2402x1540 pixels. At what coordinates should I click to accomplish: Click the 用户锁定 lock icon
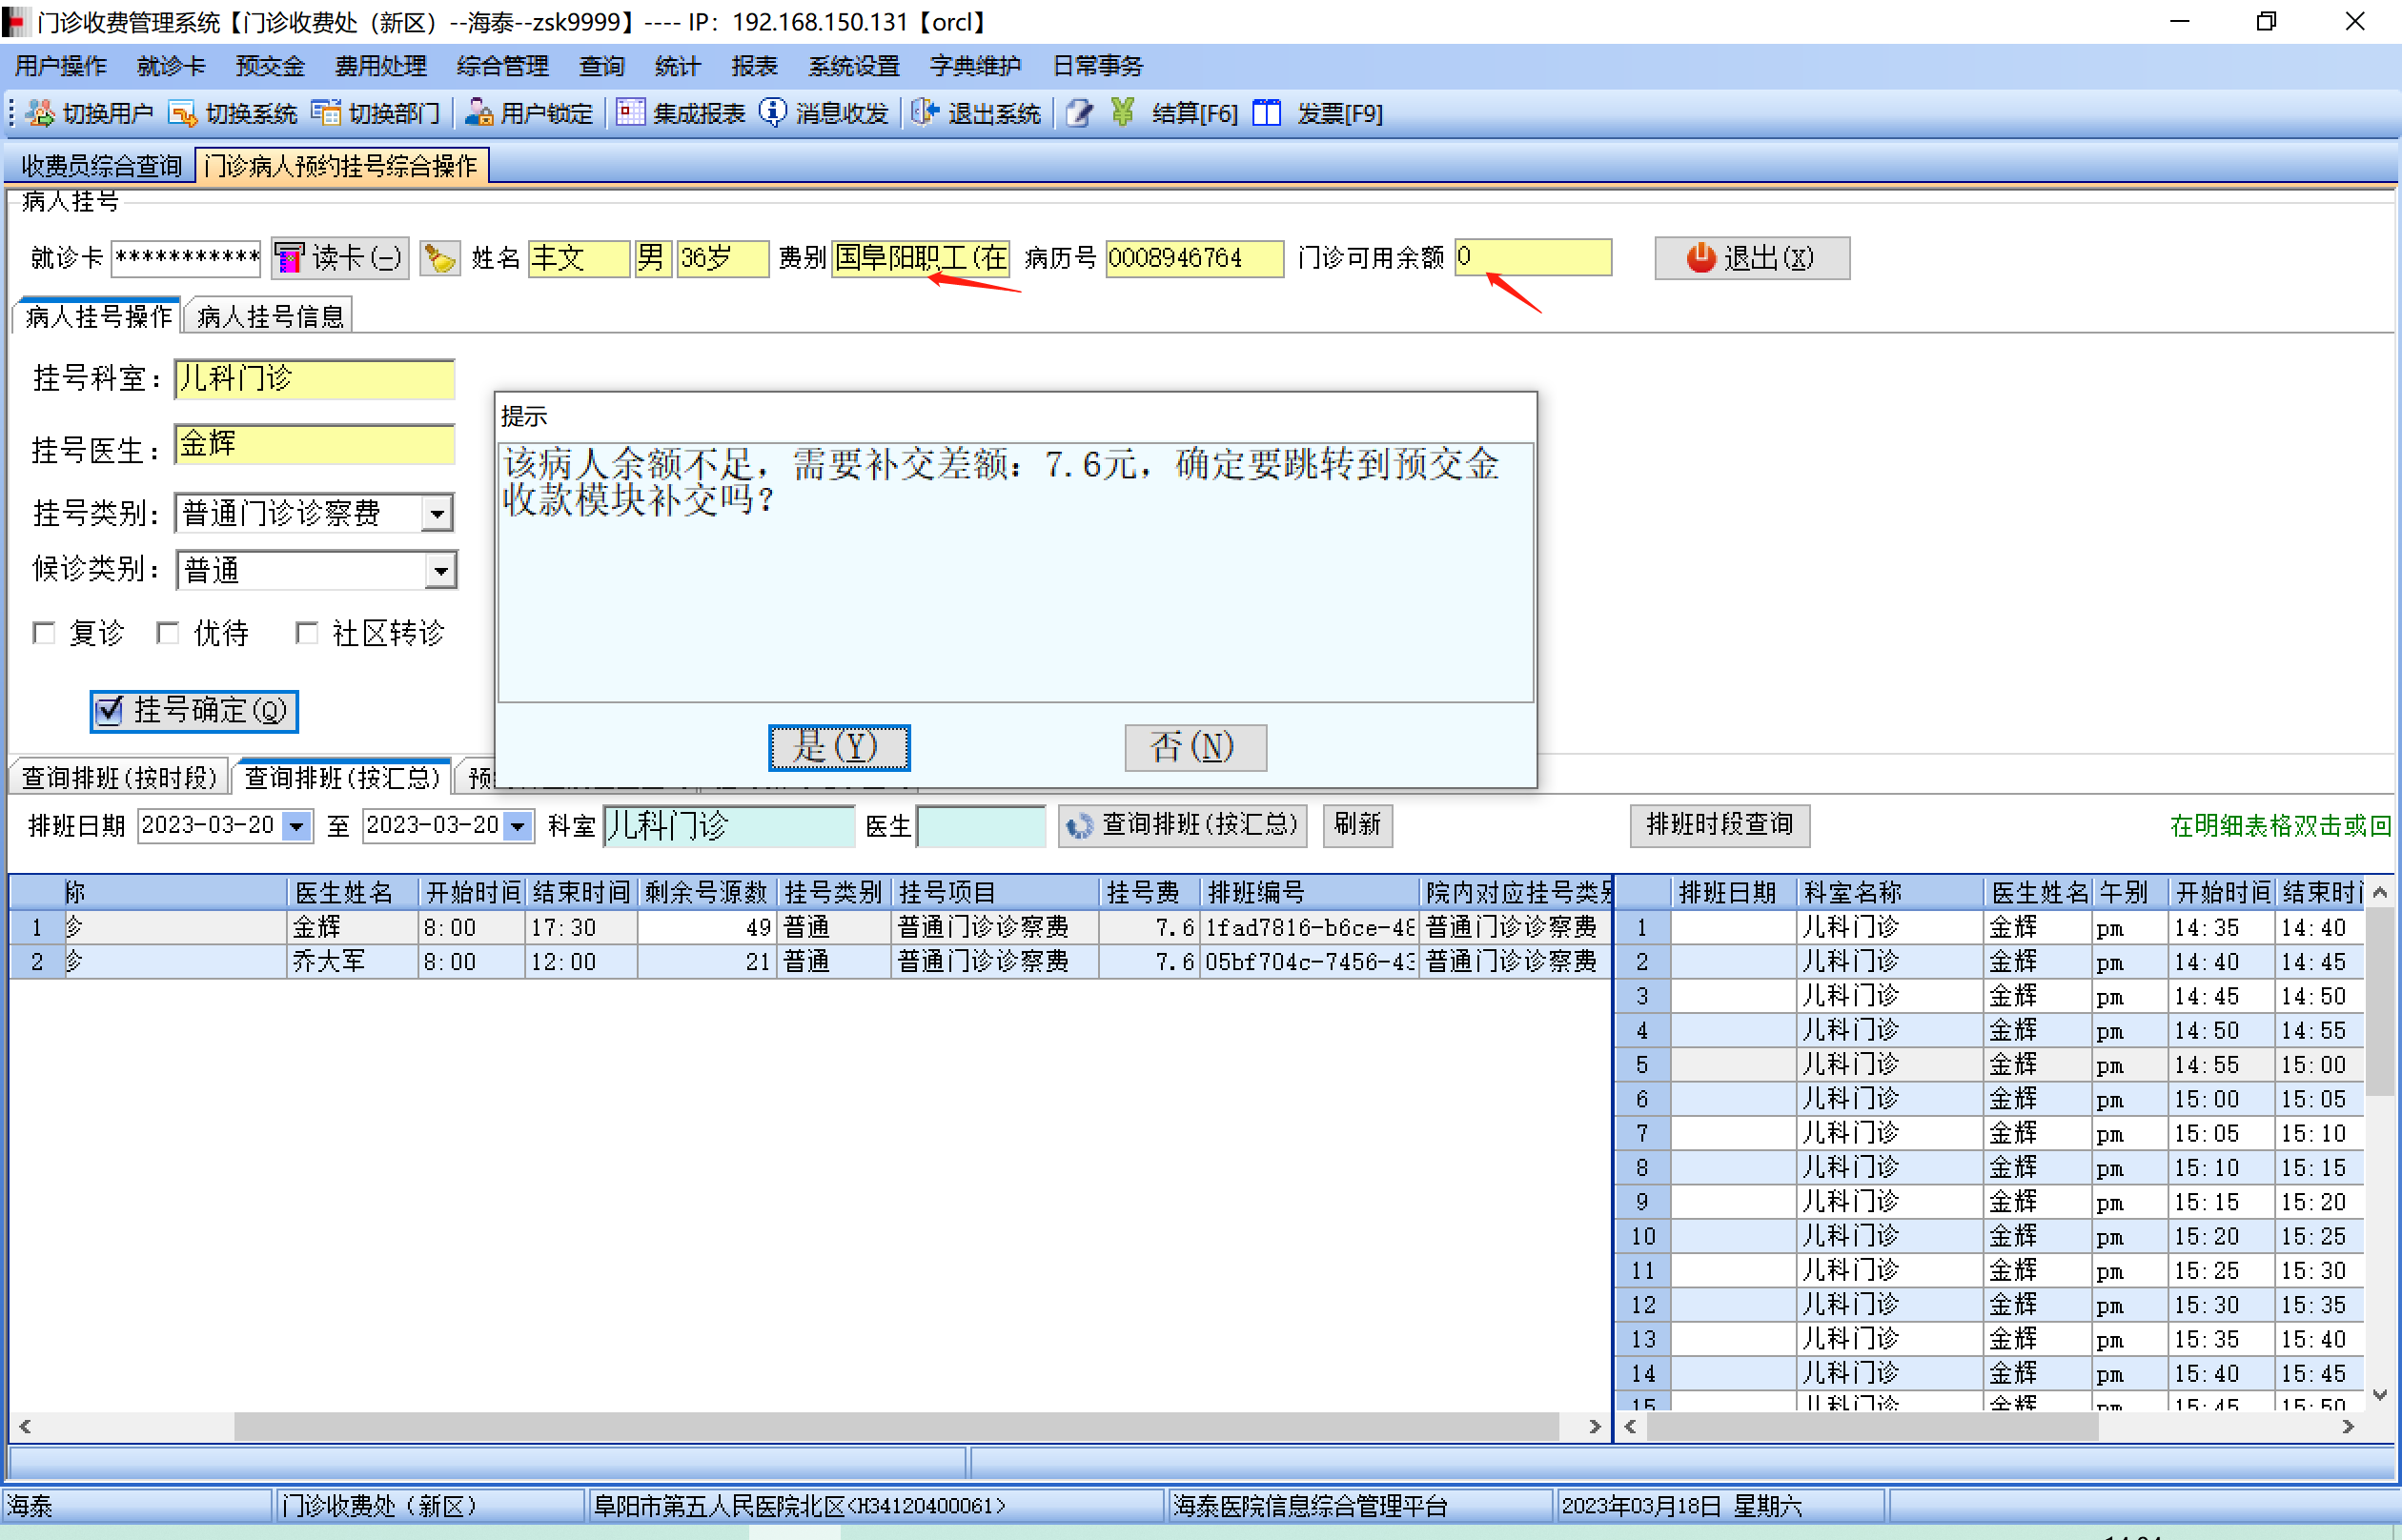(x=479, y=113)
